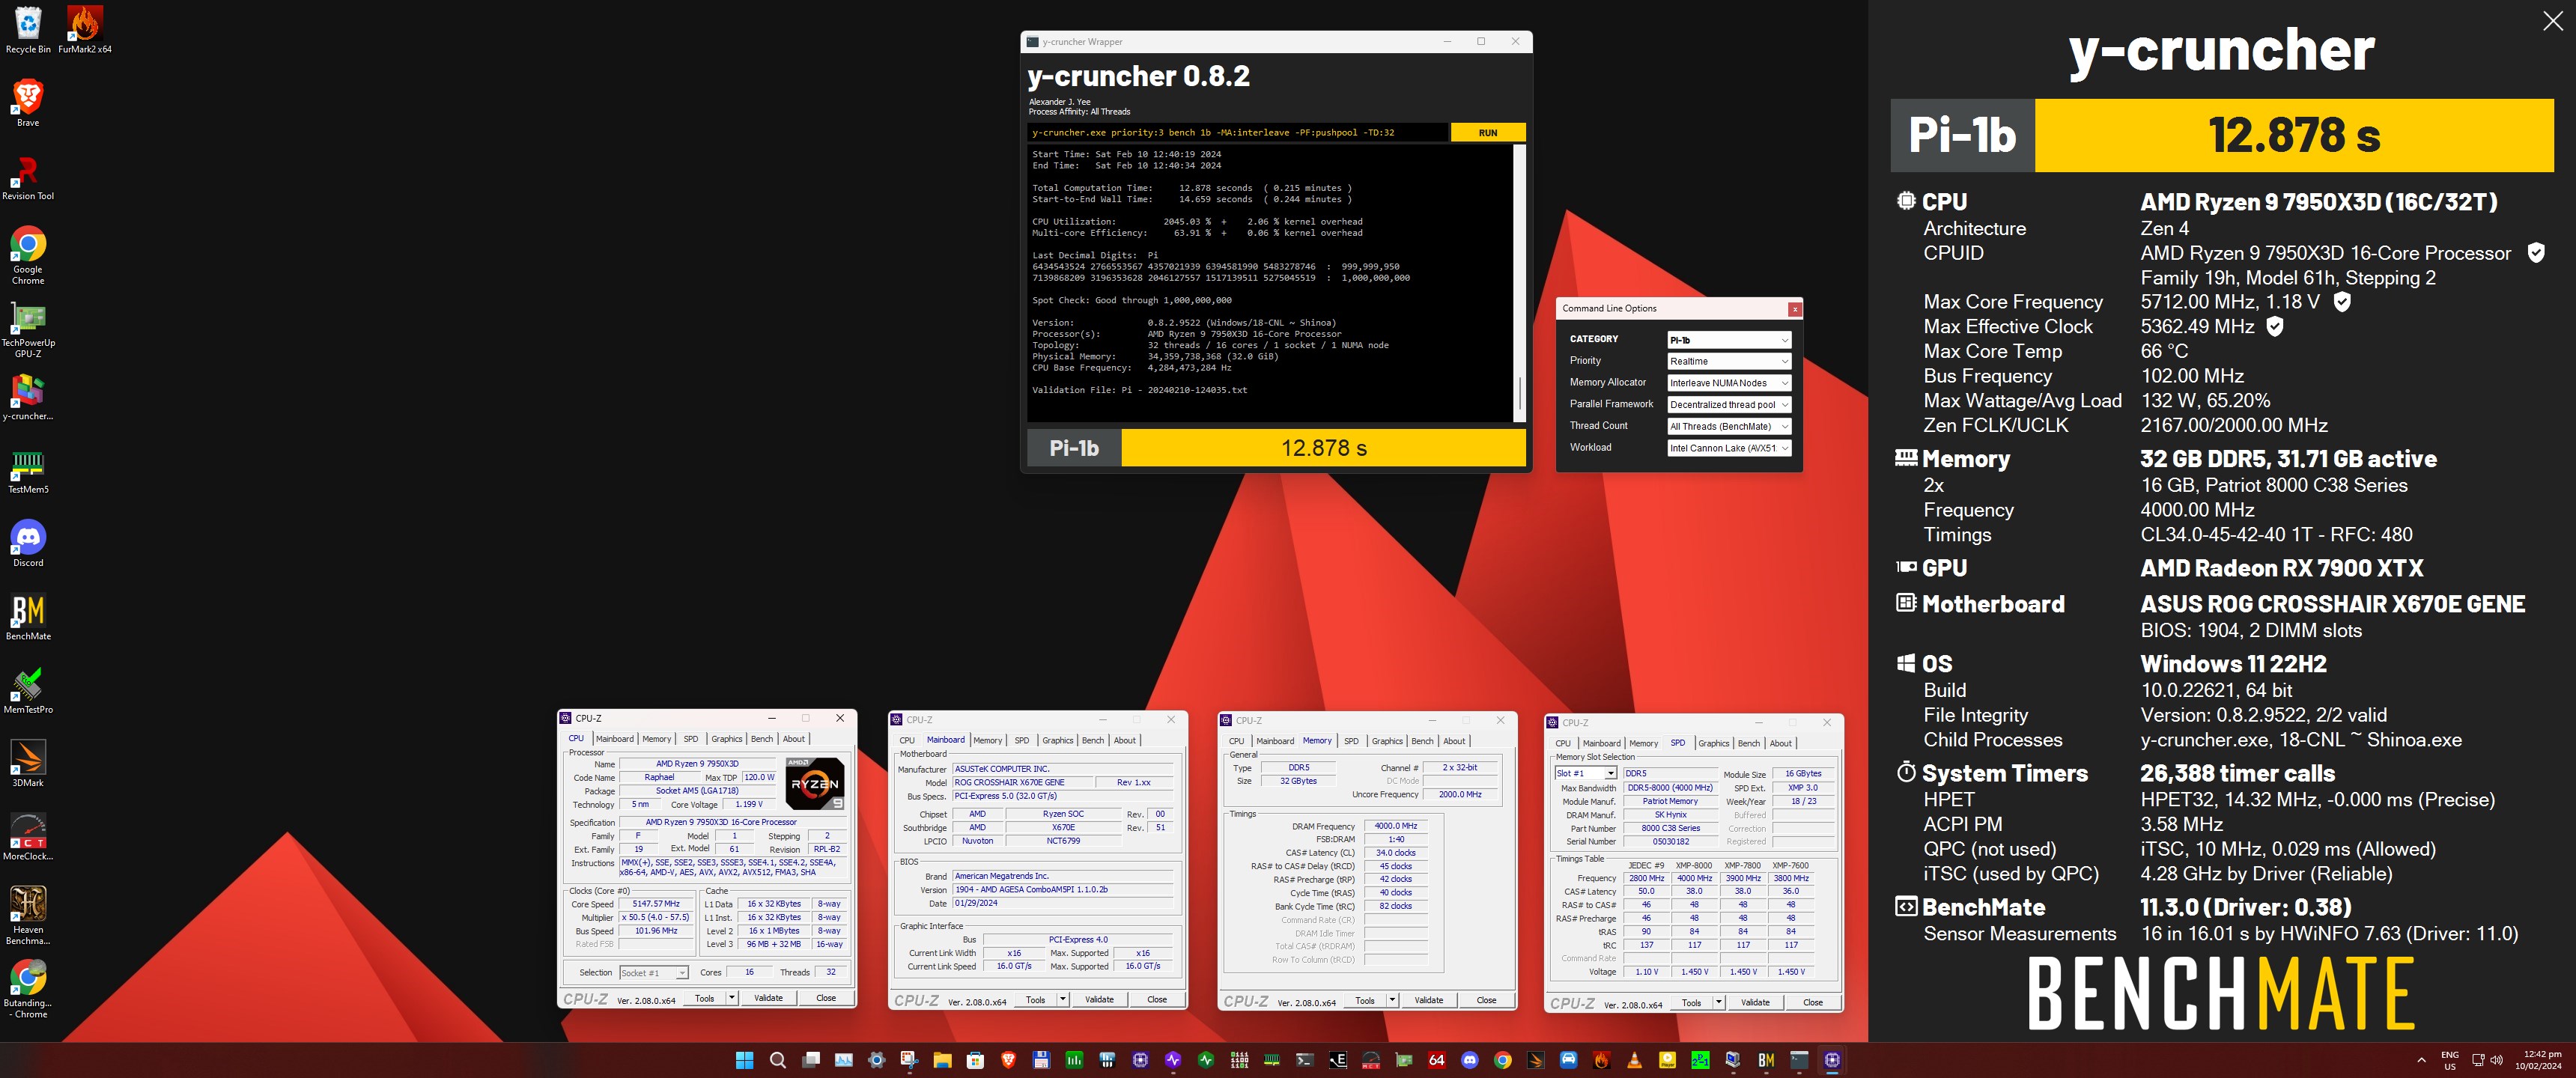
Task: Open Microsoft Store from the taskbar
Action: tap(975, 1060)
